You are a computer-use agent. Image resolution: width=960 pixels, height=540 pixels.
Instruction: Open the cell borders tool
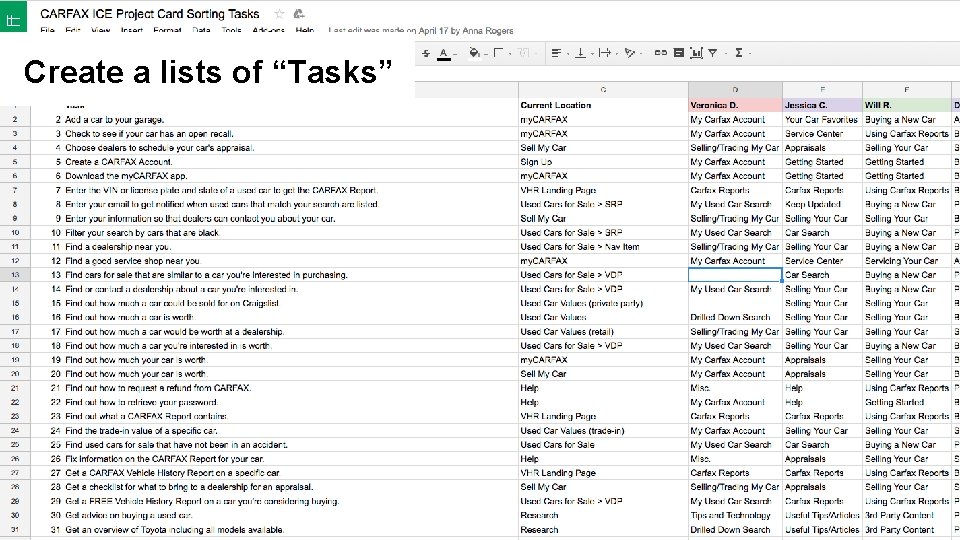click(x=498, y=53)
